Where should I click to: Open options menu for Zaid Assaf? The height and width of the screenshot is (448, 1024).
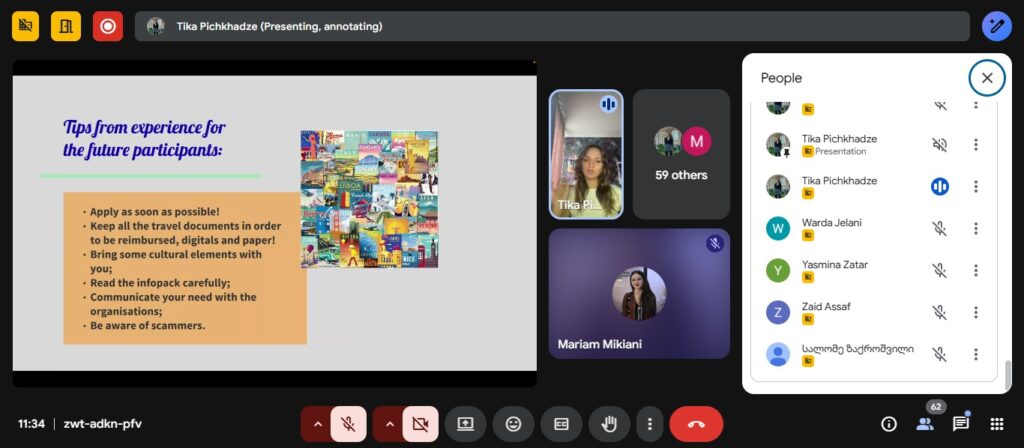point(976,312)
